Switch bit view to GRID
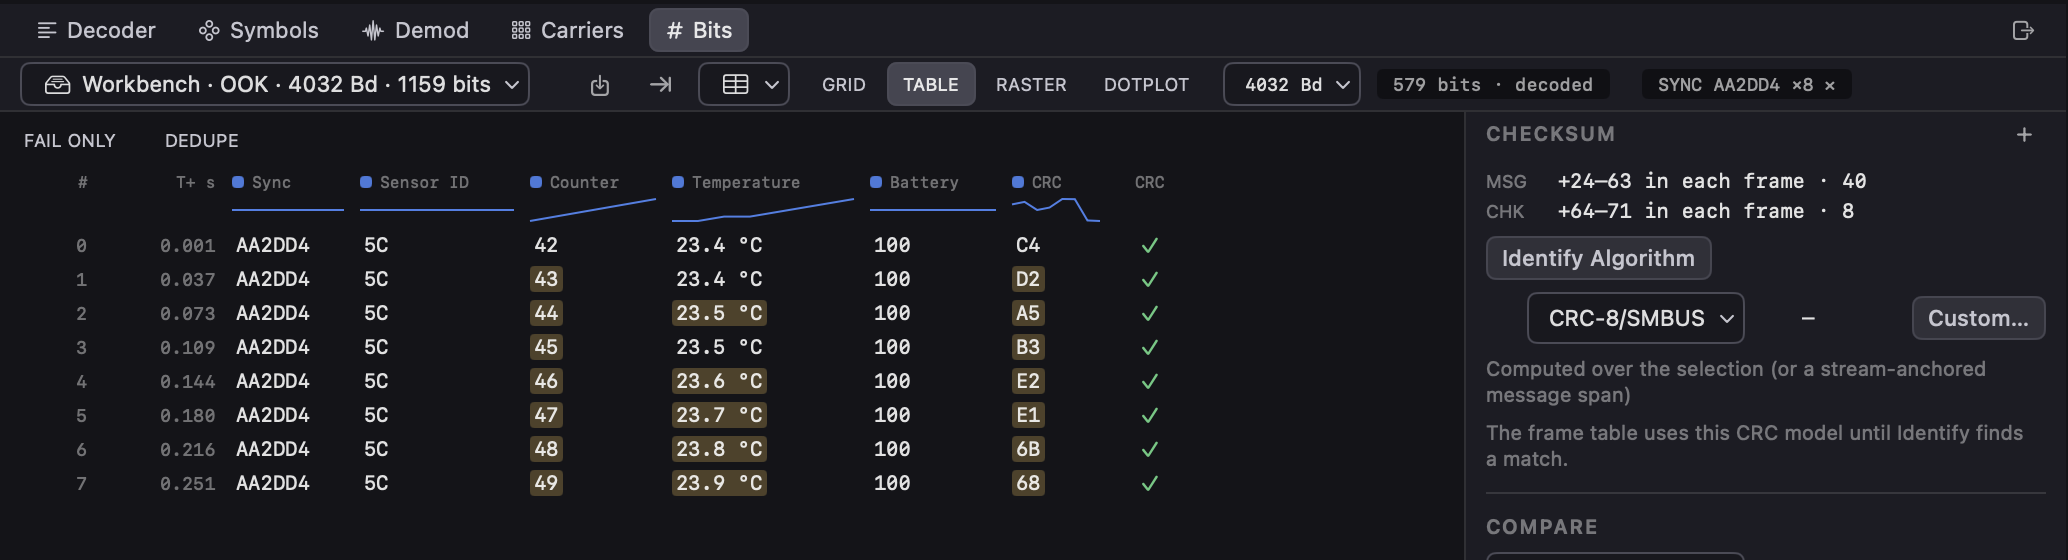2068x560 pixels. (x=844, y=85)
